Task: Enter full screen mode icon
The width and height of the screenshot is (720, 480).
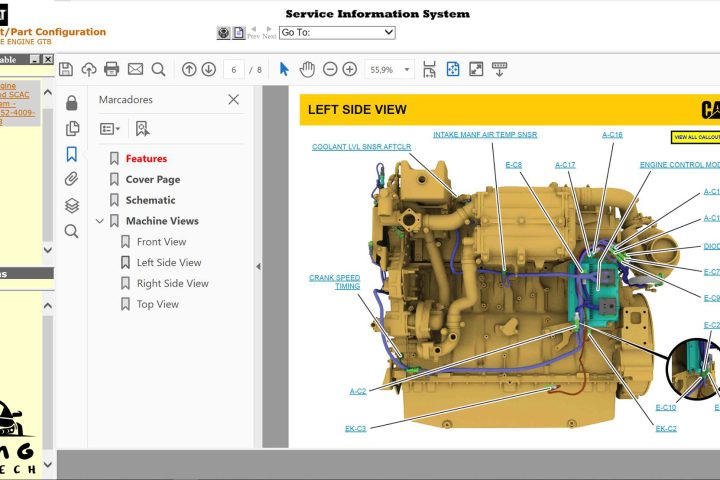Action: pos(476,69)
